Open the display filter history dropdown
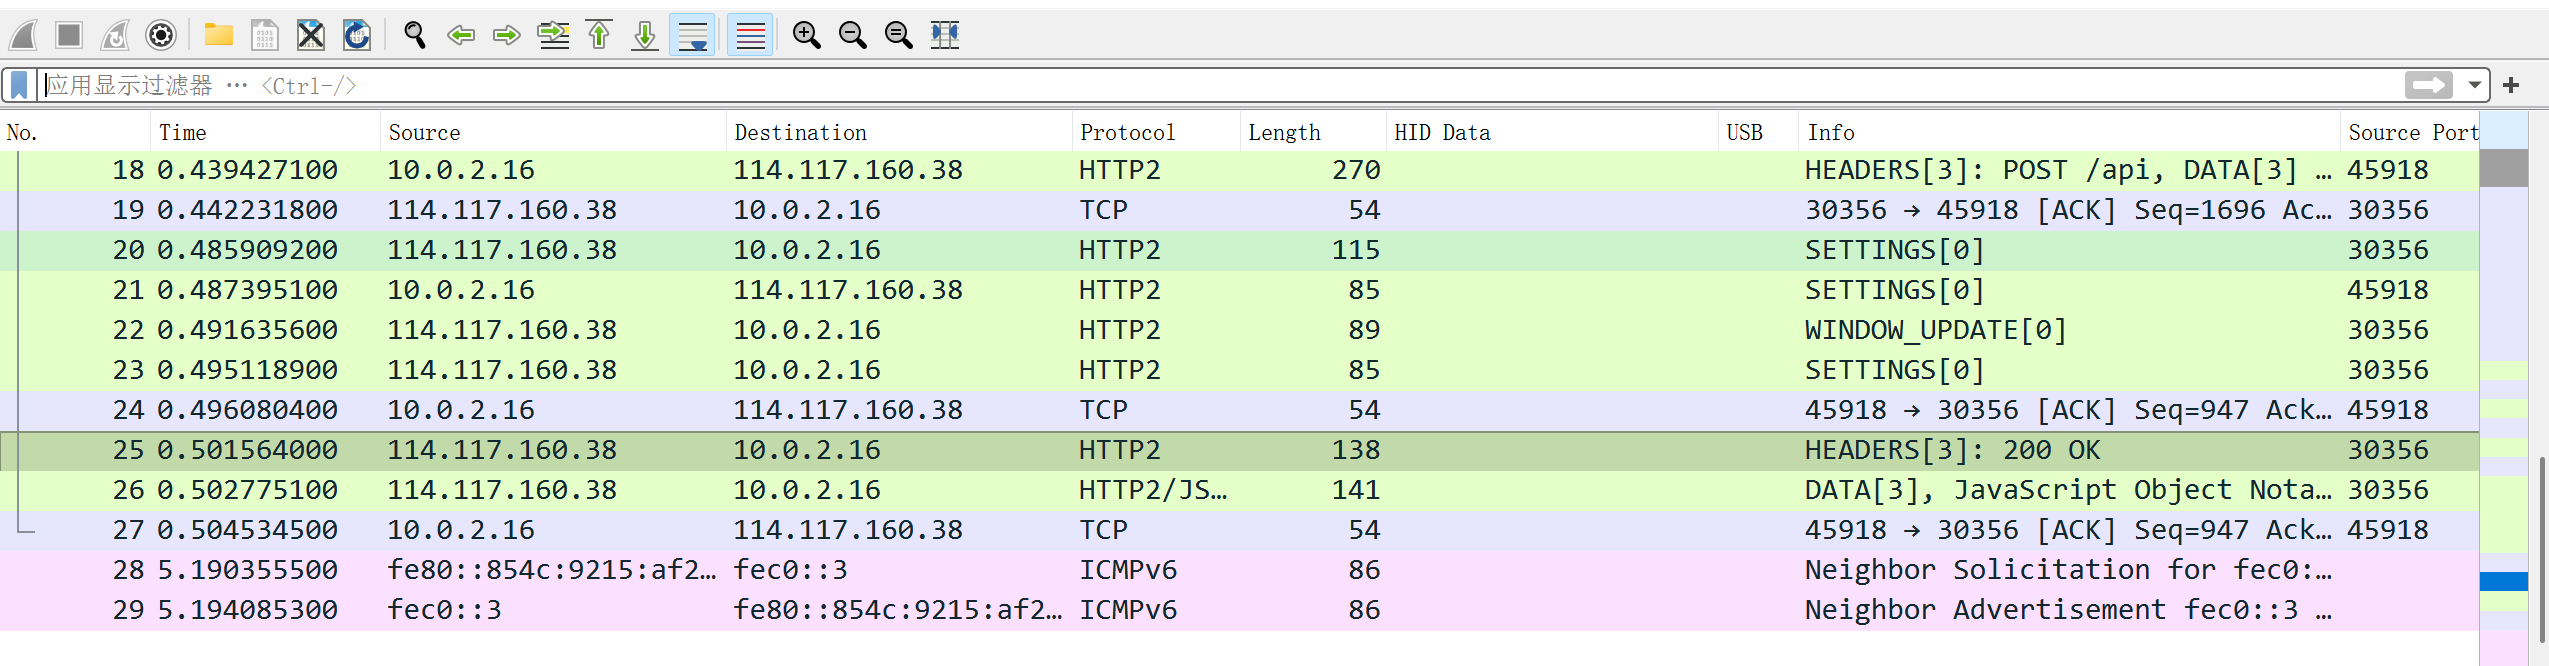 pyautogui.click(x=2474, y=86)
